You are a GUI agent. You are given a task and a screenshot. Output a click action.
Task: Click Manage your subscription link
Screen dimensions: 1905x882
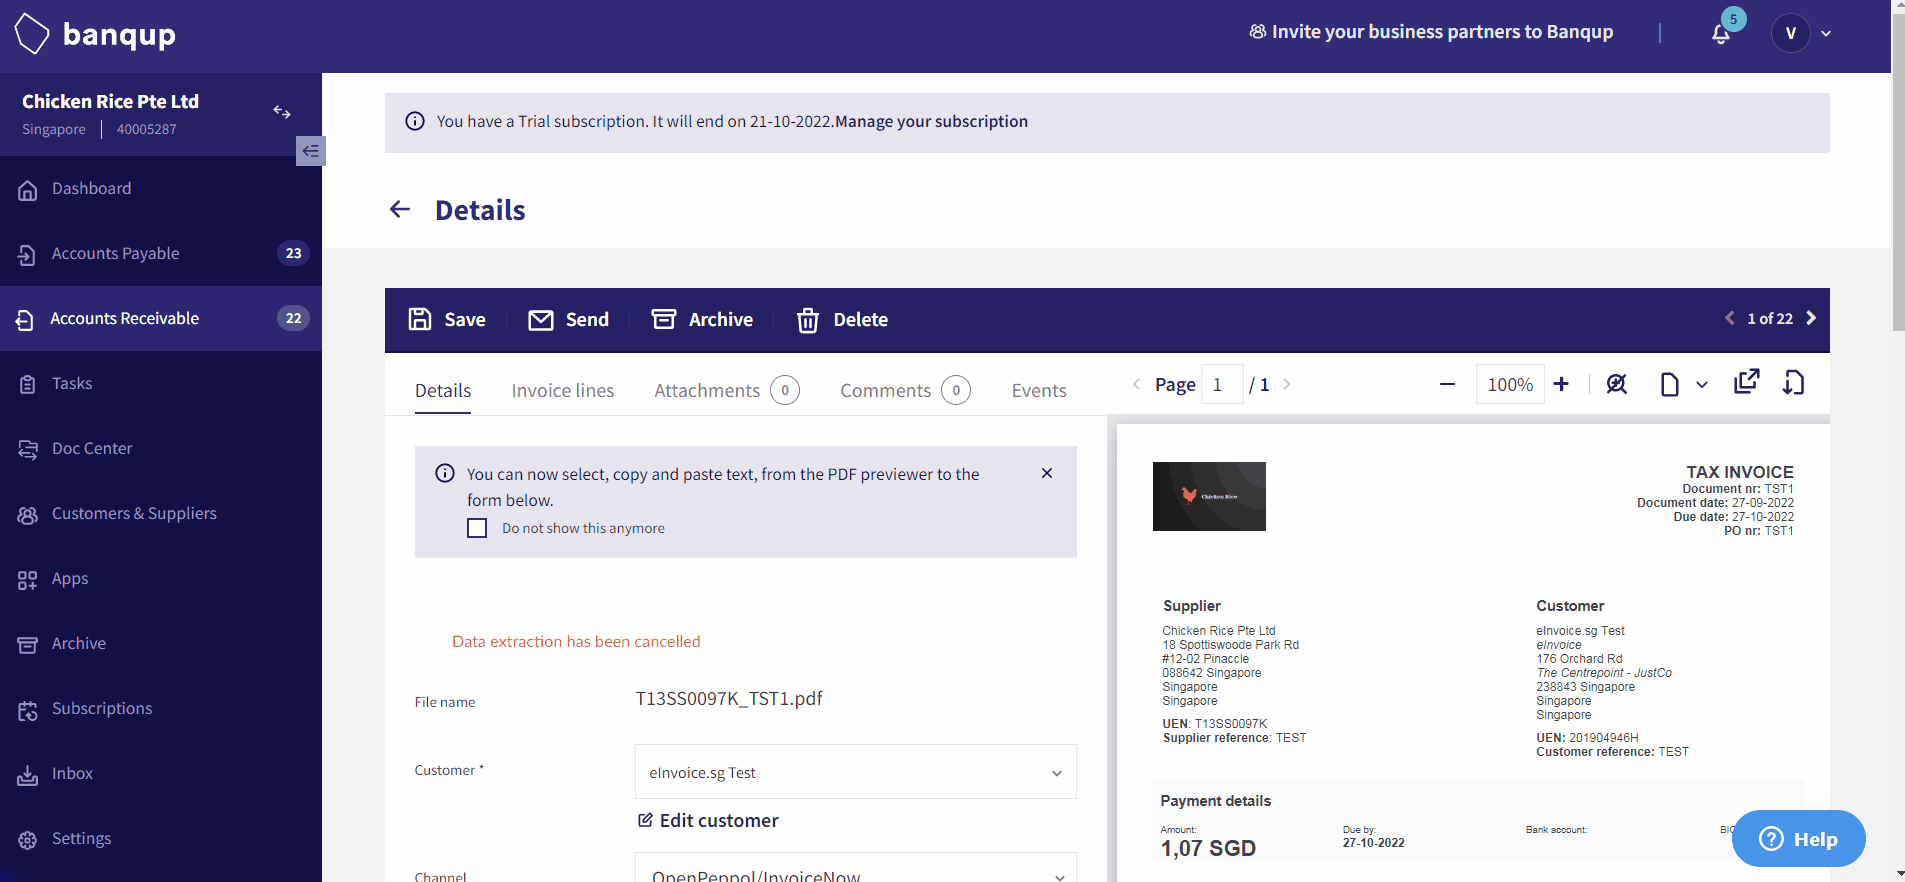coord(932,121)
